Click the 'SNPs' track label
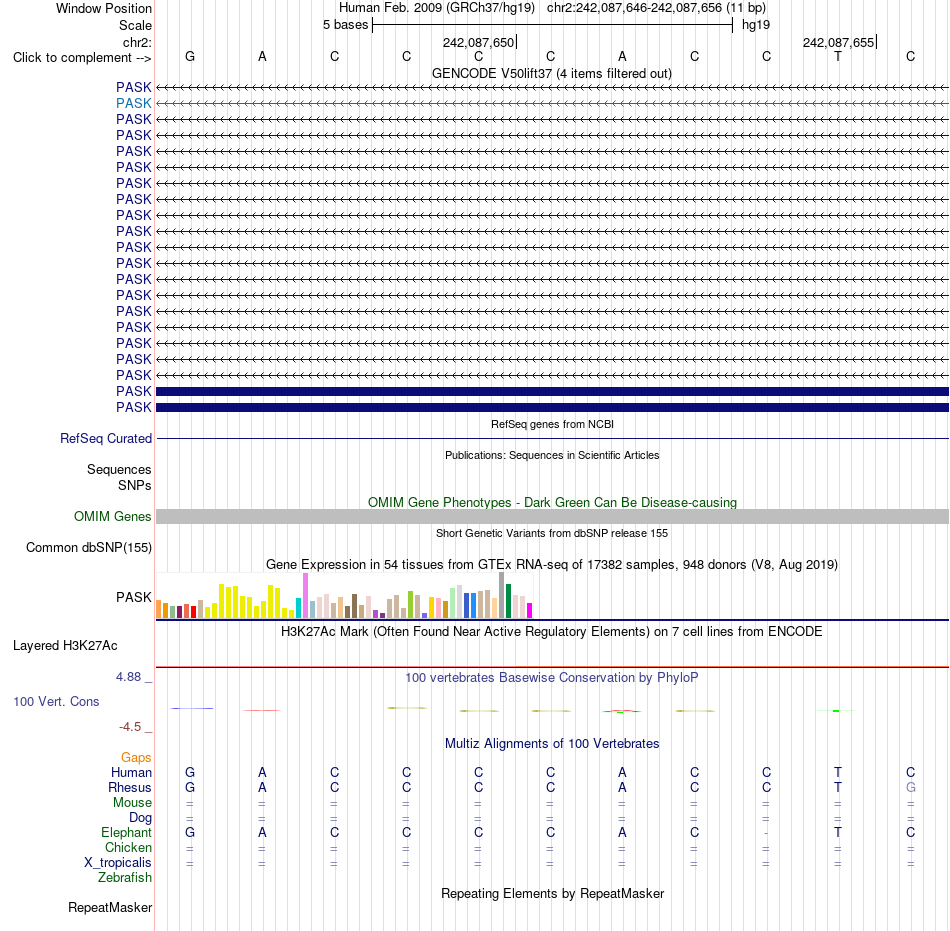 pos(135,485)
